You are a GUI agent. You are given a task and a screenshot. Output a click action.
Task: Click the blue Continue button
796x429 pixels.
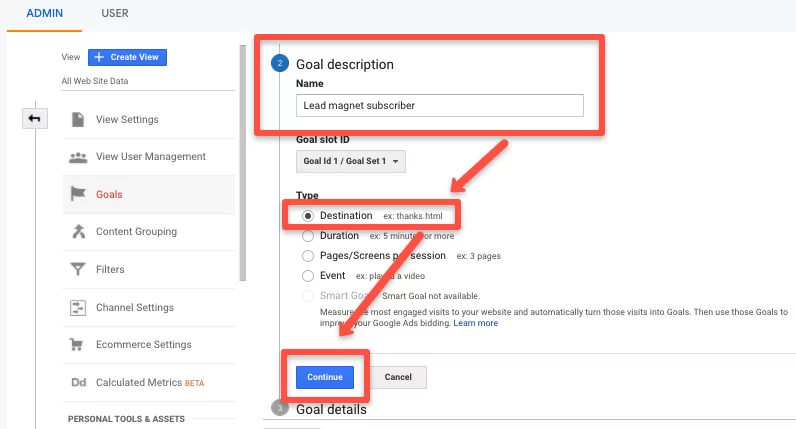[325, 377]
